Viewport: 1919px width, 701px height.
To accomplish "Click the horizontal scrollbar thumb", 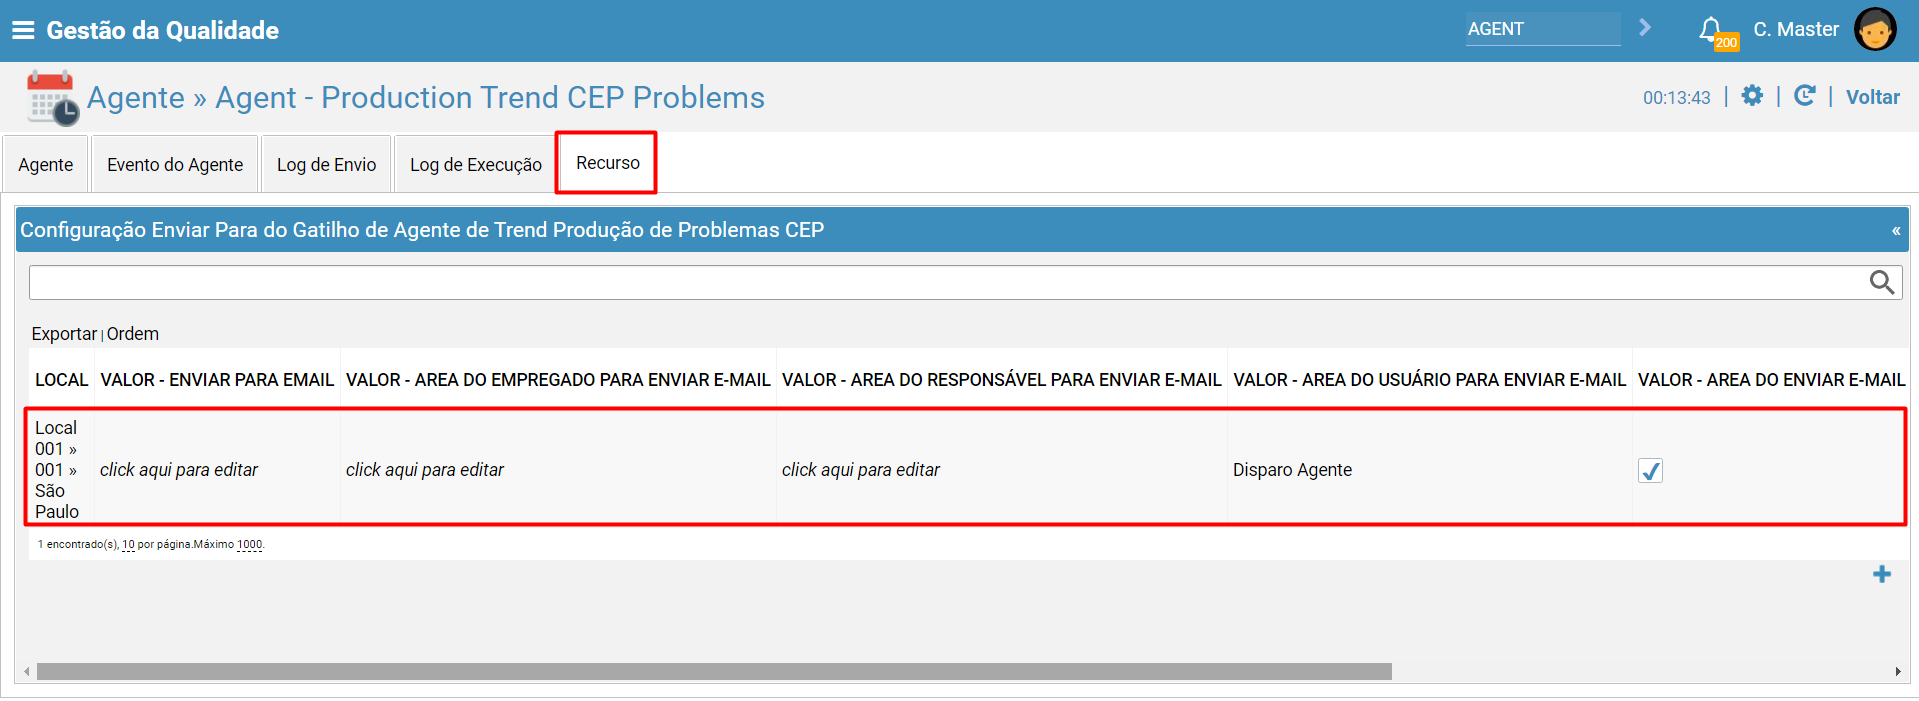I will (x=714, y=672).
